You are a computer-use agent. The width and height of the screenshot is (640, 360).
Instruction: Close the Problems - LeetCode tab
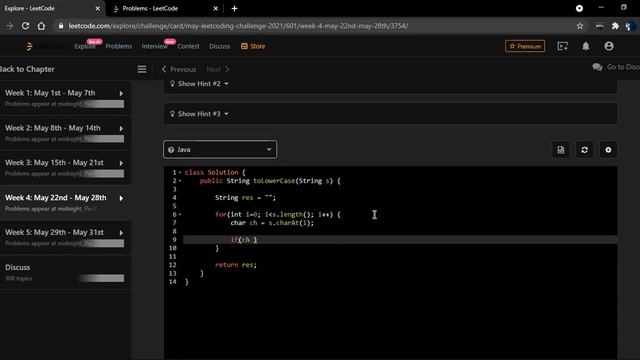click(216, 8)
